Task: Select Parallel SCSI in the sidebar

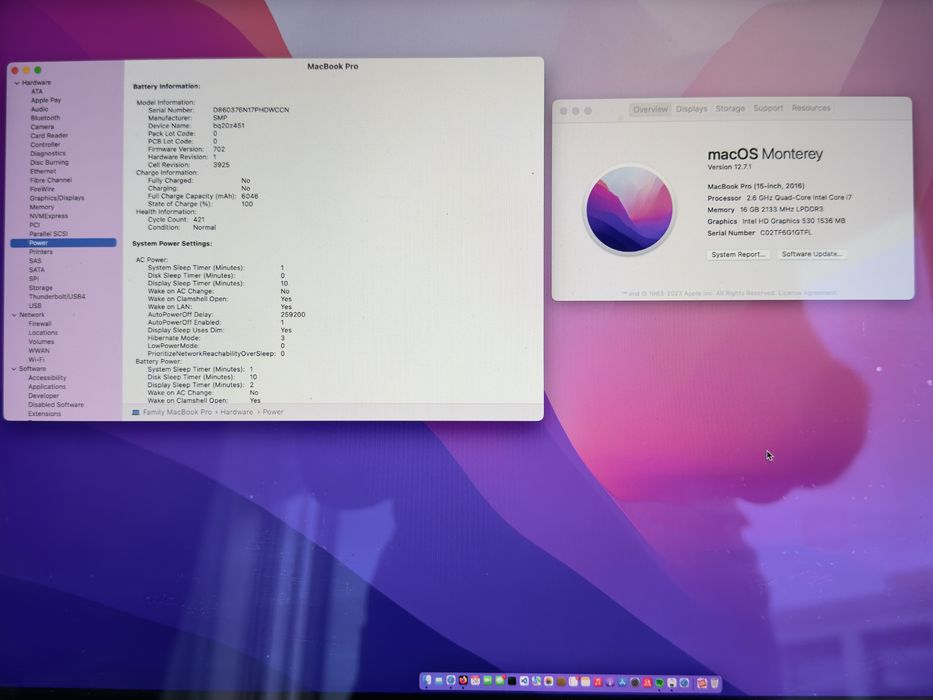Action: tap(49, 234)
